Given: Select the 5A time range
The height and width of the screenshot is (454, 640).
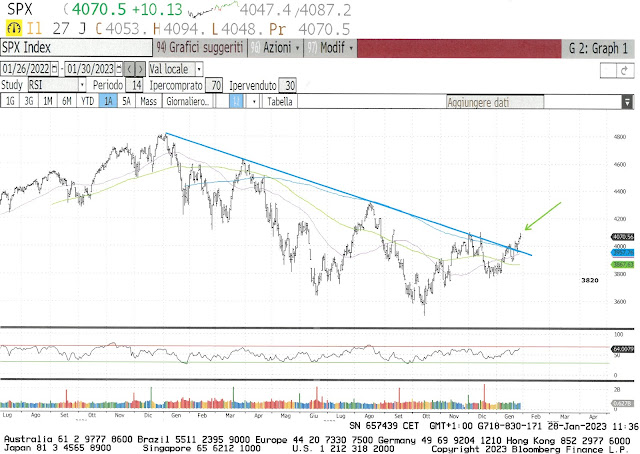Looking at the screenshot, I should pos(127,101).
